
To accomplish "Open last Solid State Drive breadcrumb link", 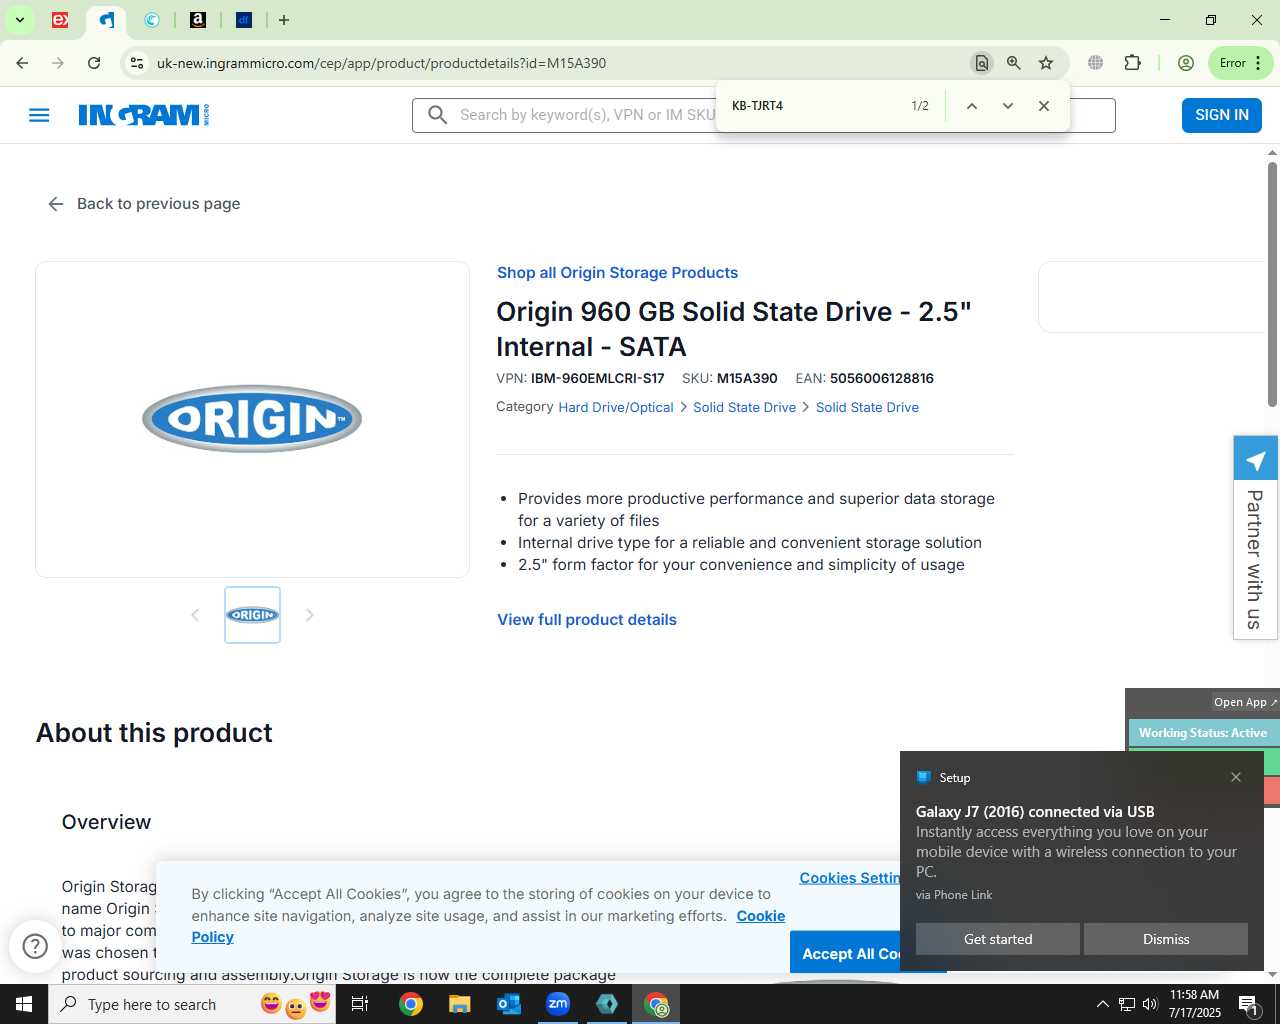I will 867,408.
